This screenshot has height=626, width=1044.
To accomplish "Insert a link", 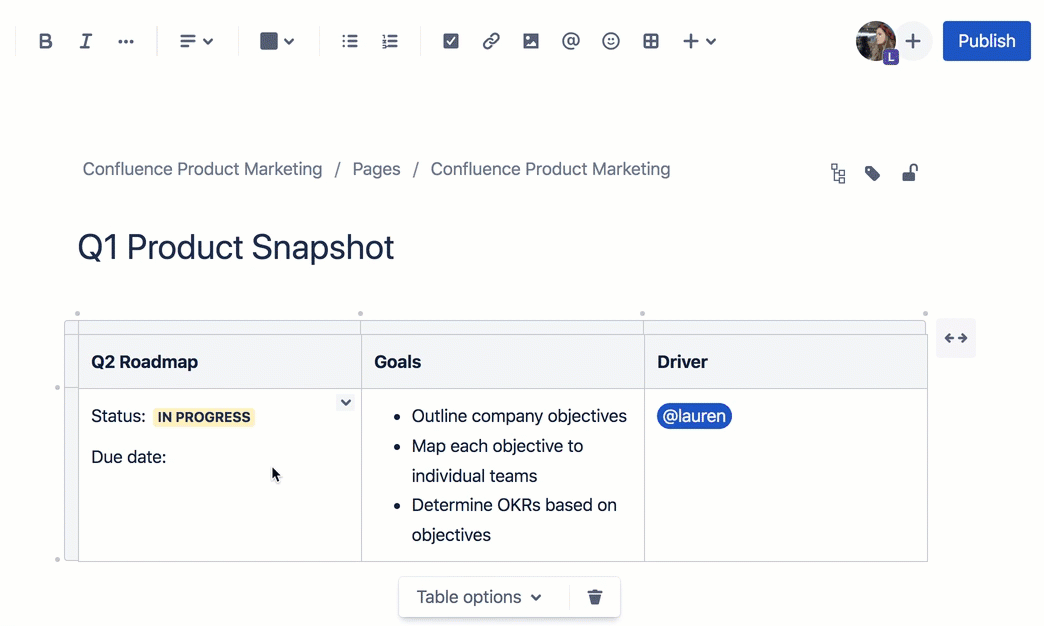I will coord(491,41).
